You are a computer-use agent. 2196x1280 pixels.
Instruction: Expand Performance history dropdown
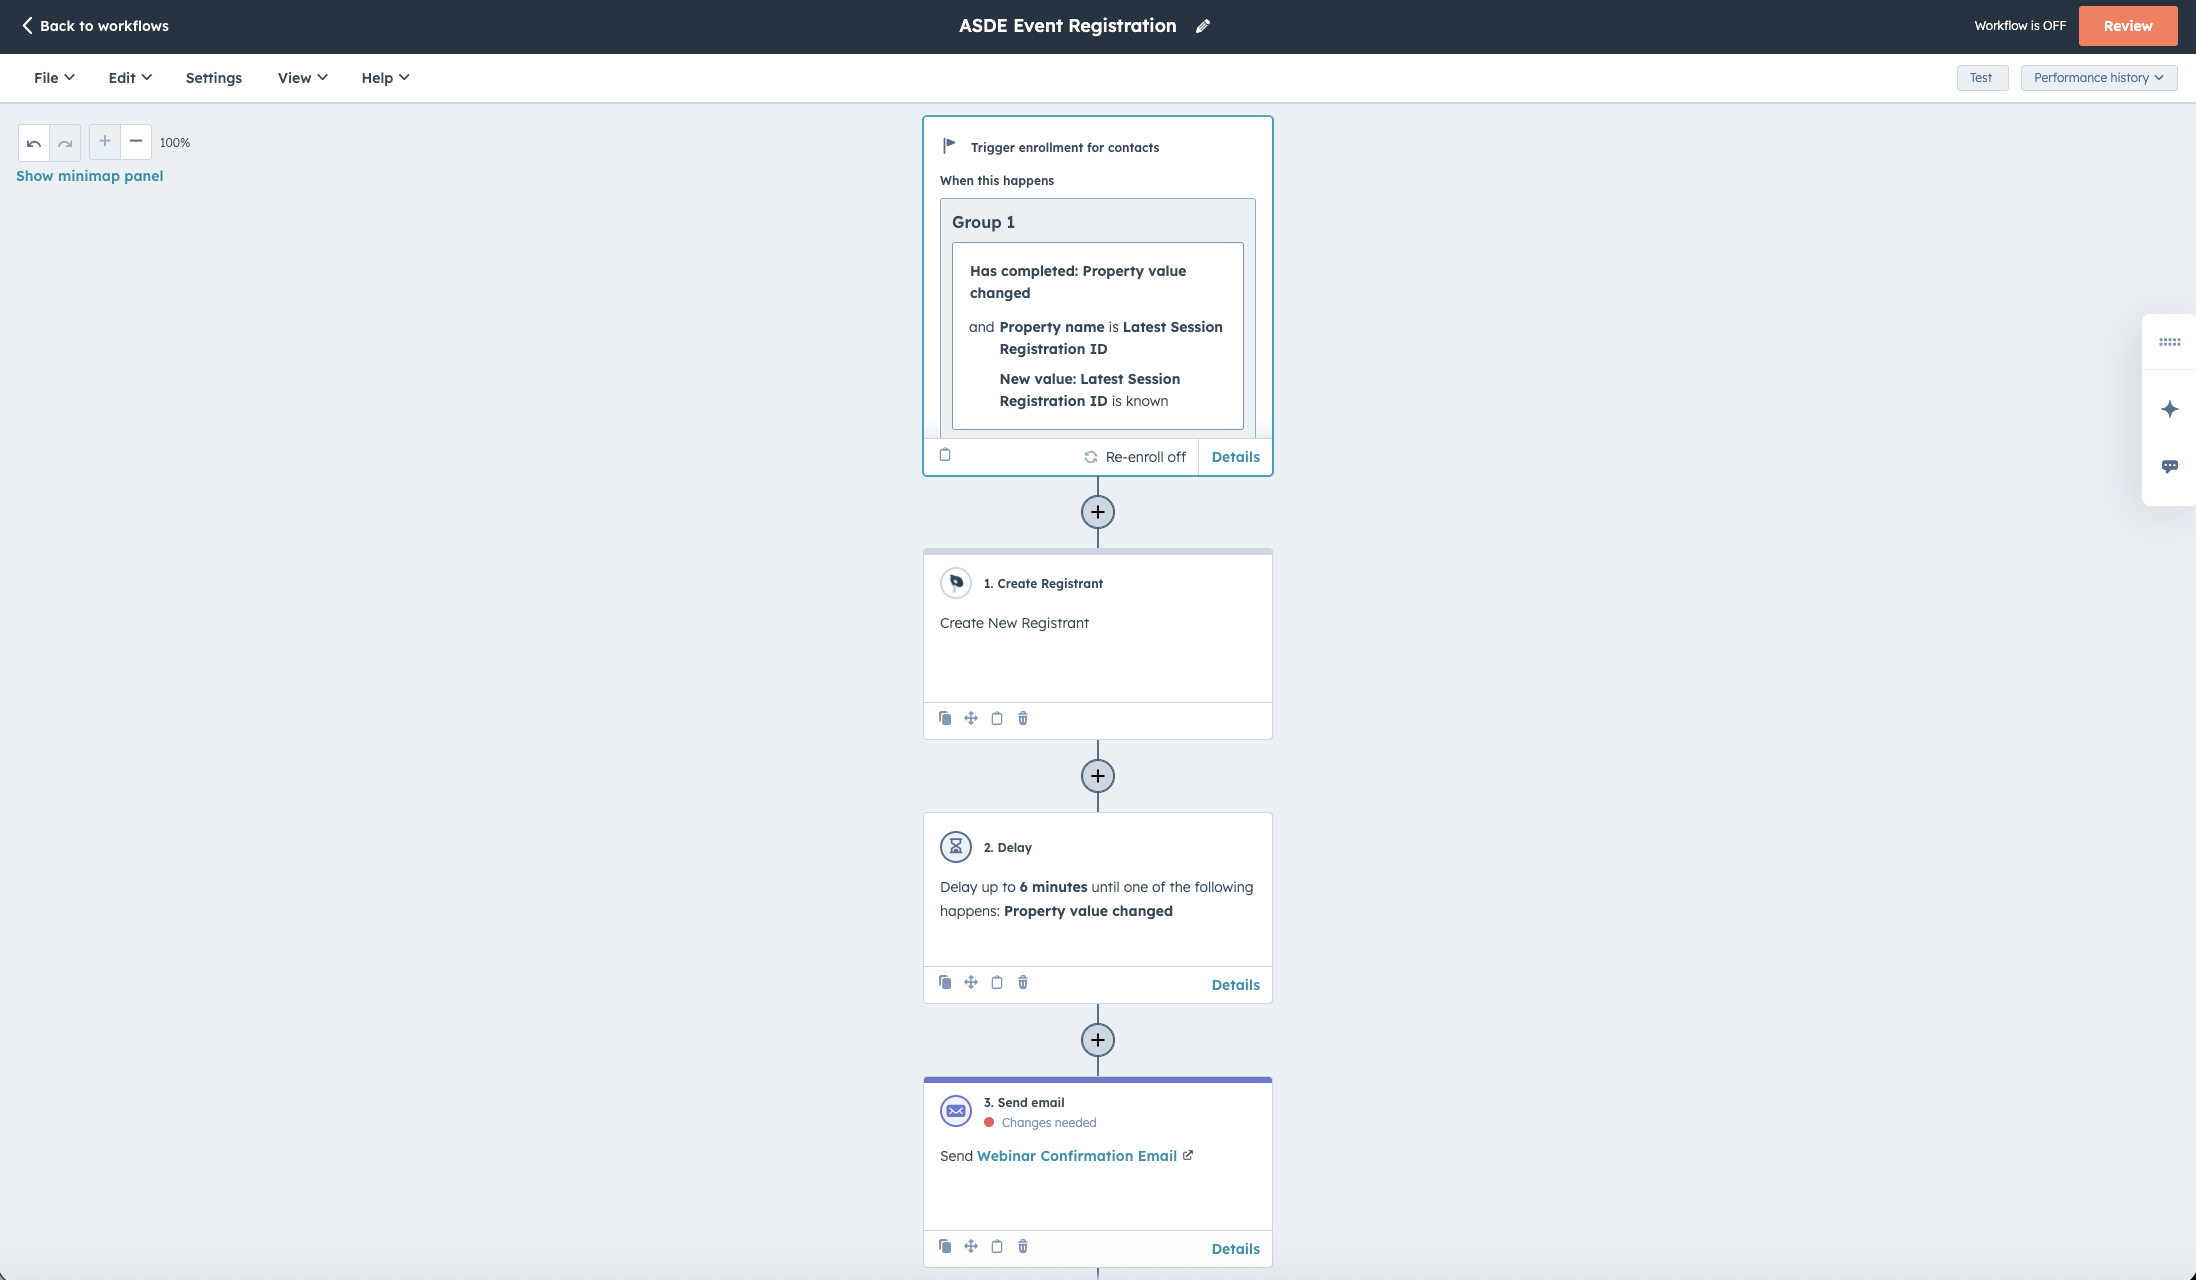click(2098, 78)
